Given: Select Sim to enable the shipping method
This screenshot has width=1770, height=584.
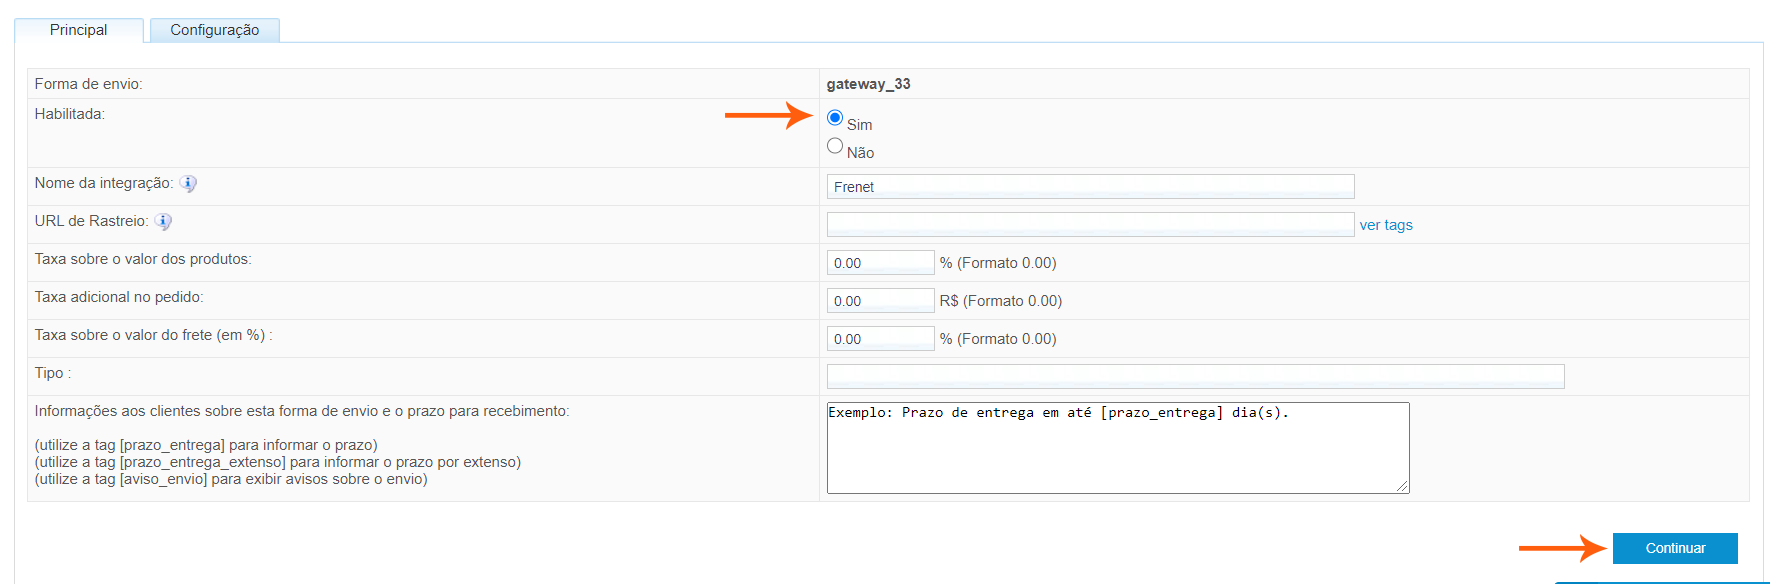Looking at the screenshot, I should click(835, 118).
